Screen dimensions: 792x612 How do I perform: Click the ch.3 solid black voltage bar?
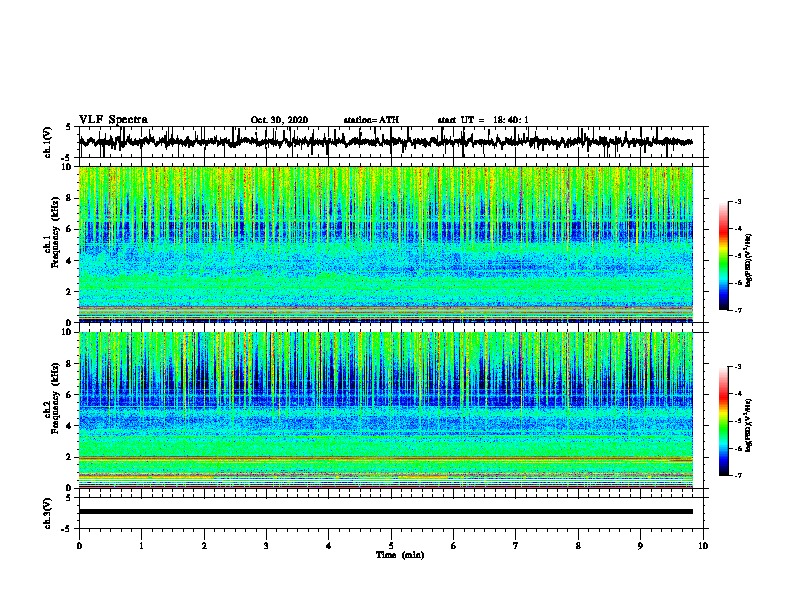(385, 512)
